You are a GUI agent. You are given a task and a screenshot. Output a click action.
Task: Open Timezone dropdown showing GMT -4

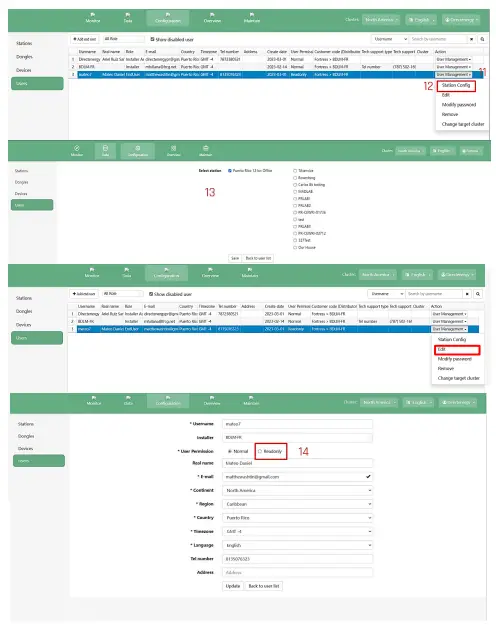(x=297, y=531)
